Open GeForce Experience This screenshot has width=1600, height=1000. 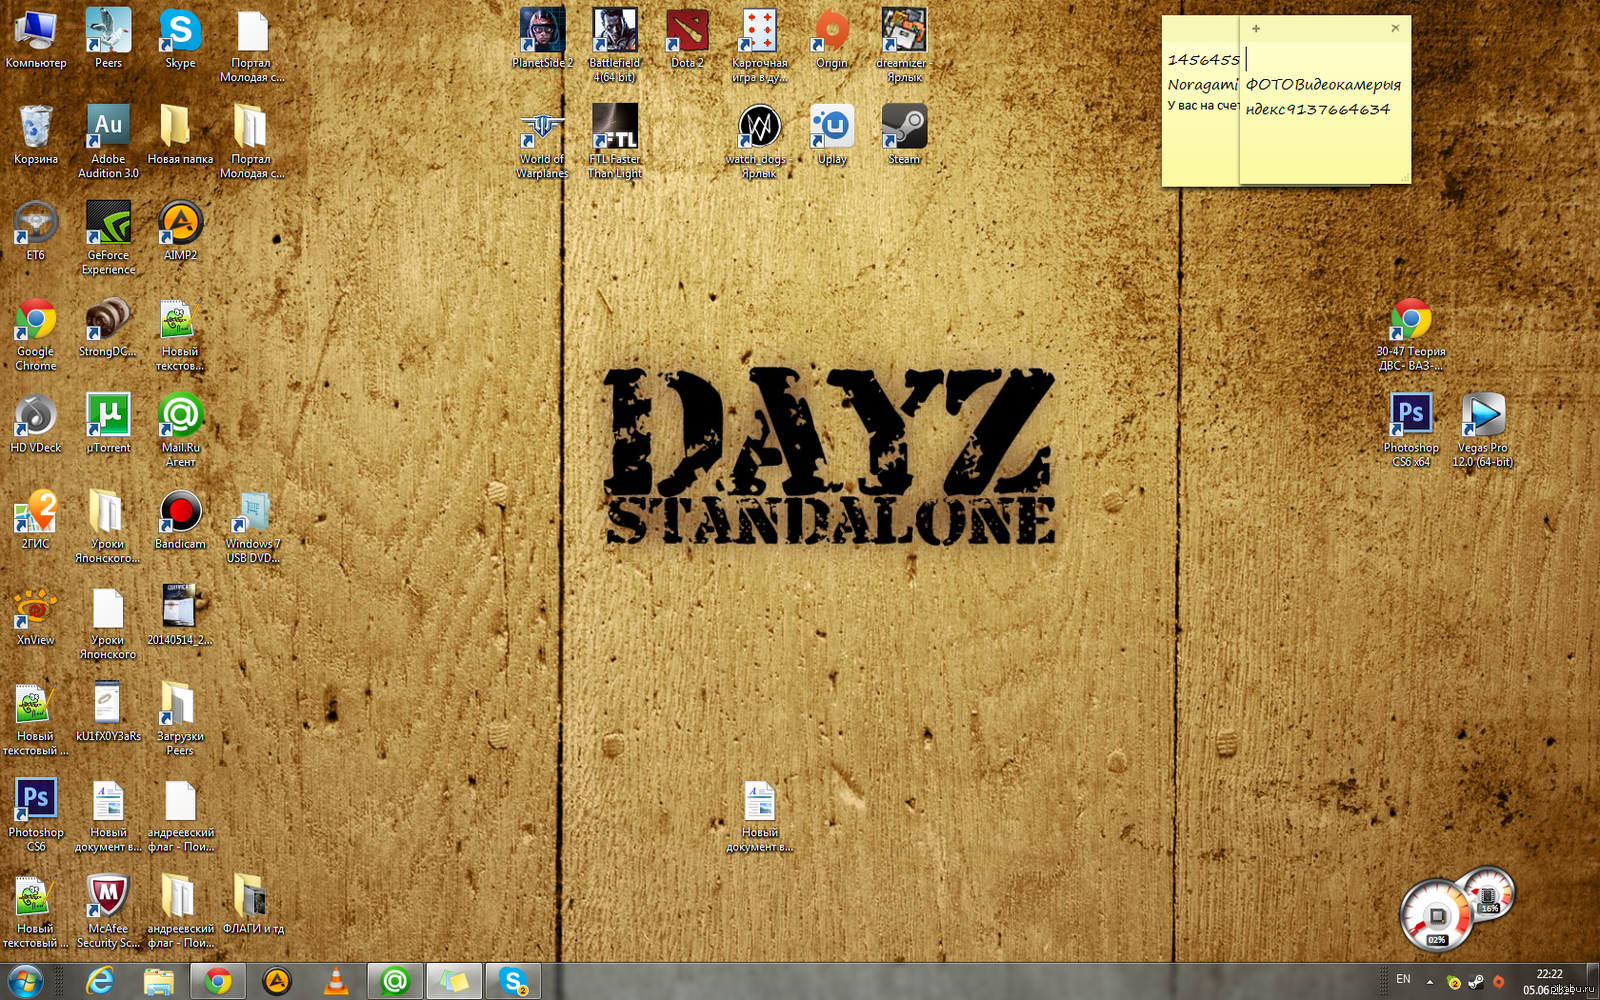tap(108, 238)
